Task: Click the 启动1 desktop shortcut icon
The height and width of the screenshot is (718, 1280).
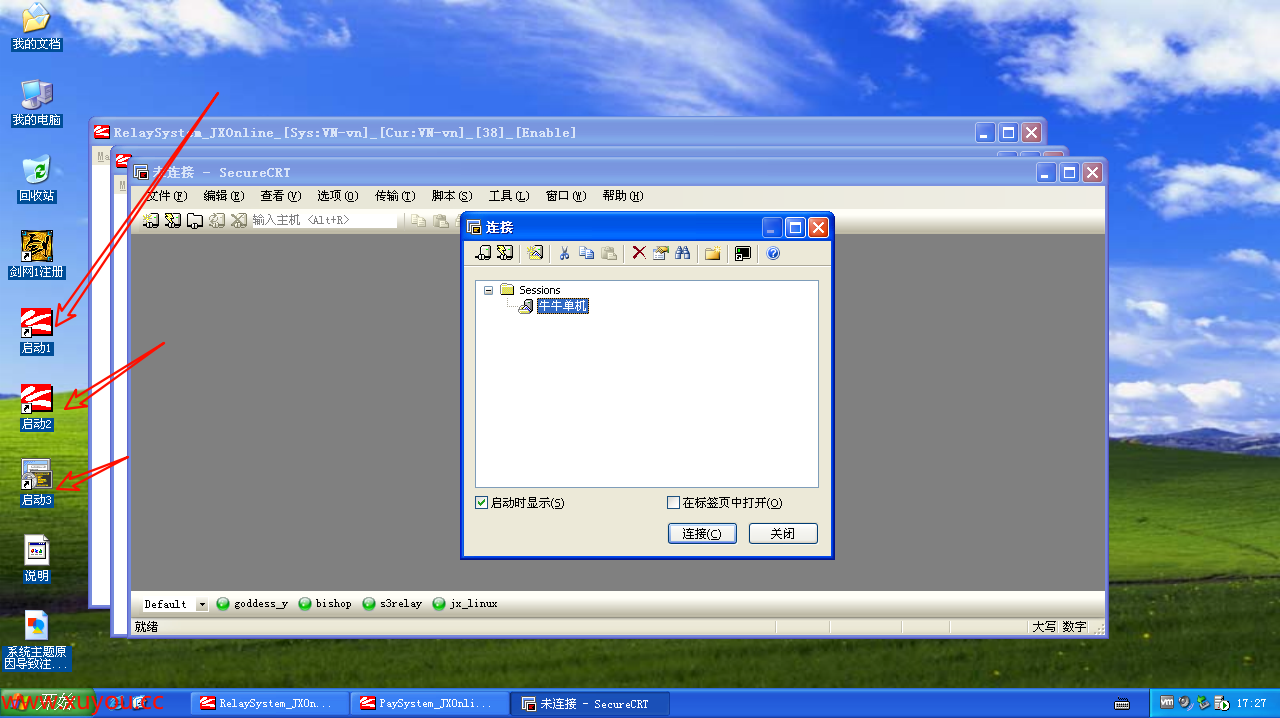Action: point(36,323)
